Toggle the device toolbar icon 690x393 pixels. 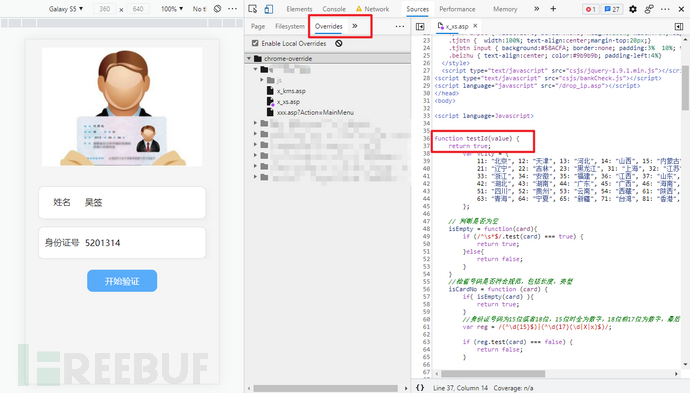[268, 9]
